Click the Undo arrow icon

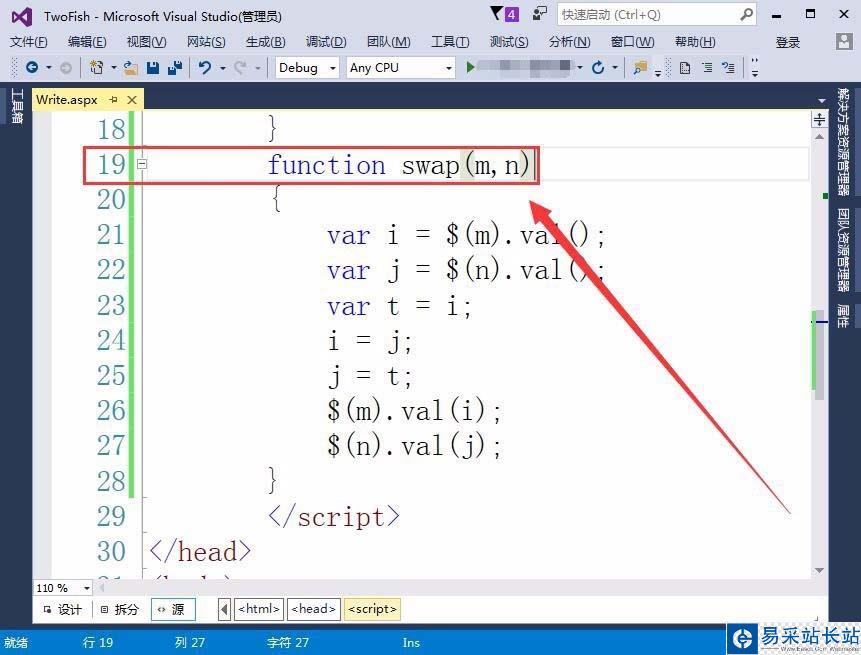[205, 68]
